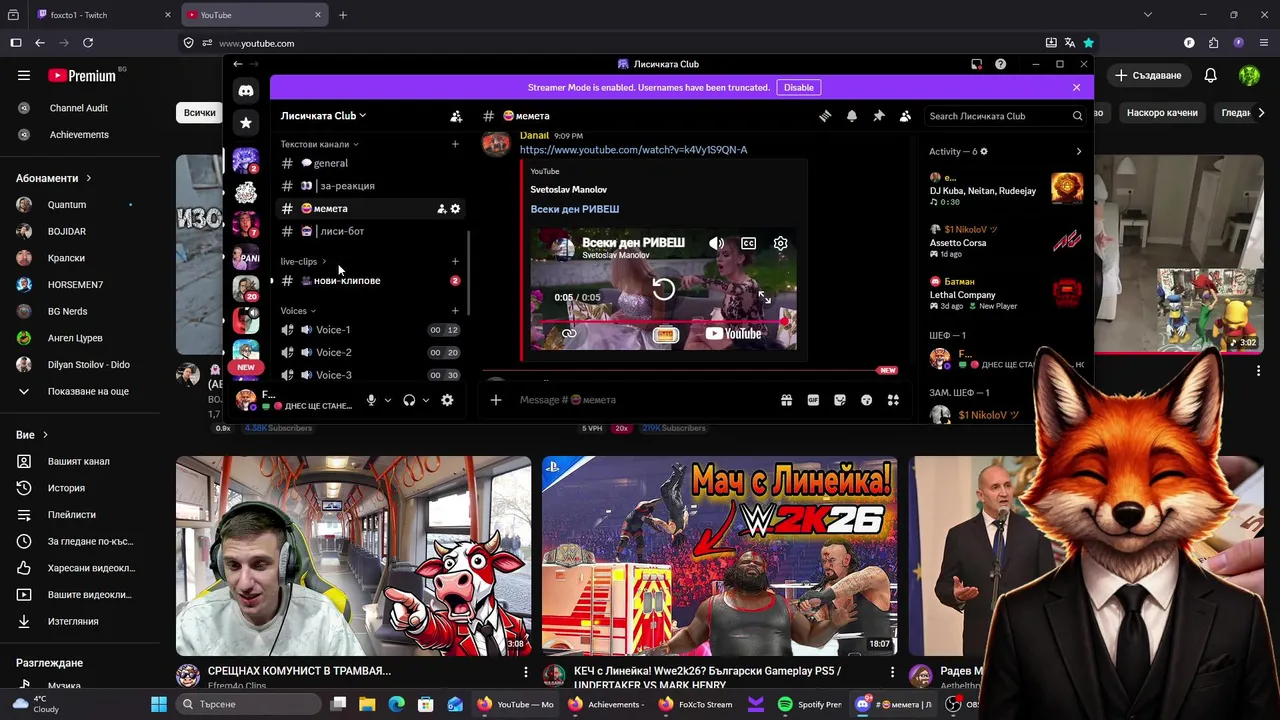Screen dimensions: 1280x720
Task: Open notification settings bell in Discord header
Action: point(852,116)
